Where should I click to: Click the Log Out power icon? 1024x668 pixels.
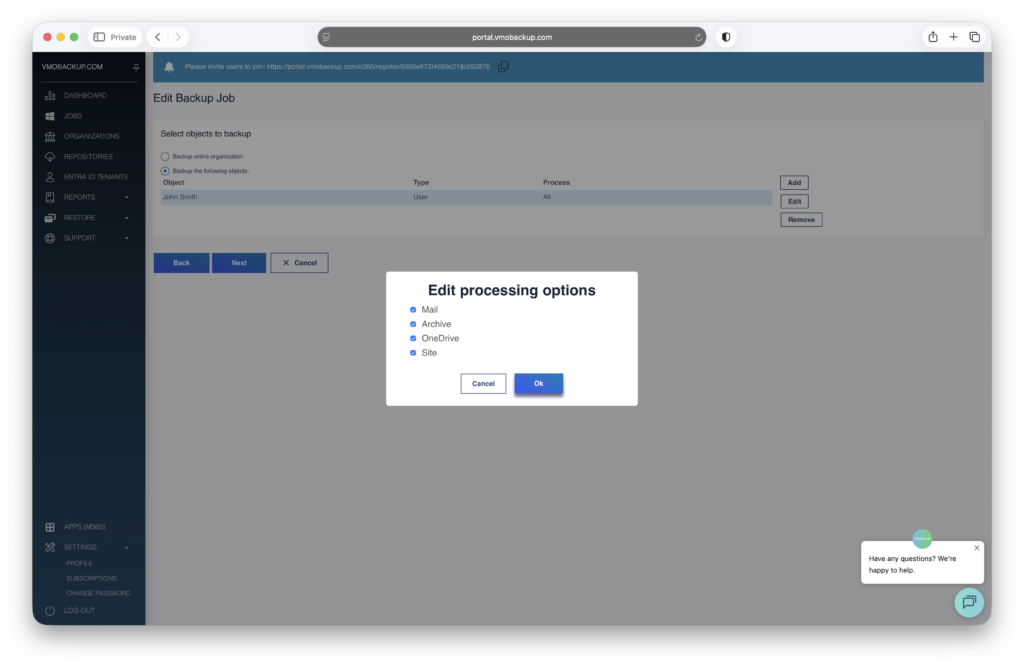(x=51, y=610)
